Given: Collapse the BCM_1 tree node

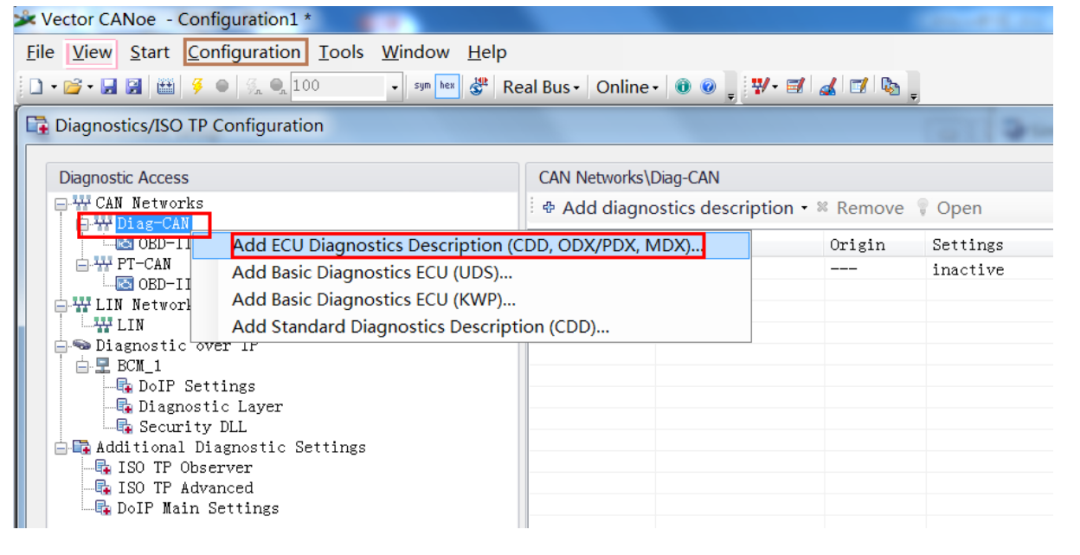Looking at the screenshot, I should (83, 366).
